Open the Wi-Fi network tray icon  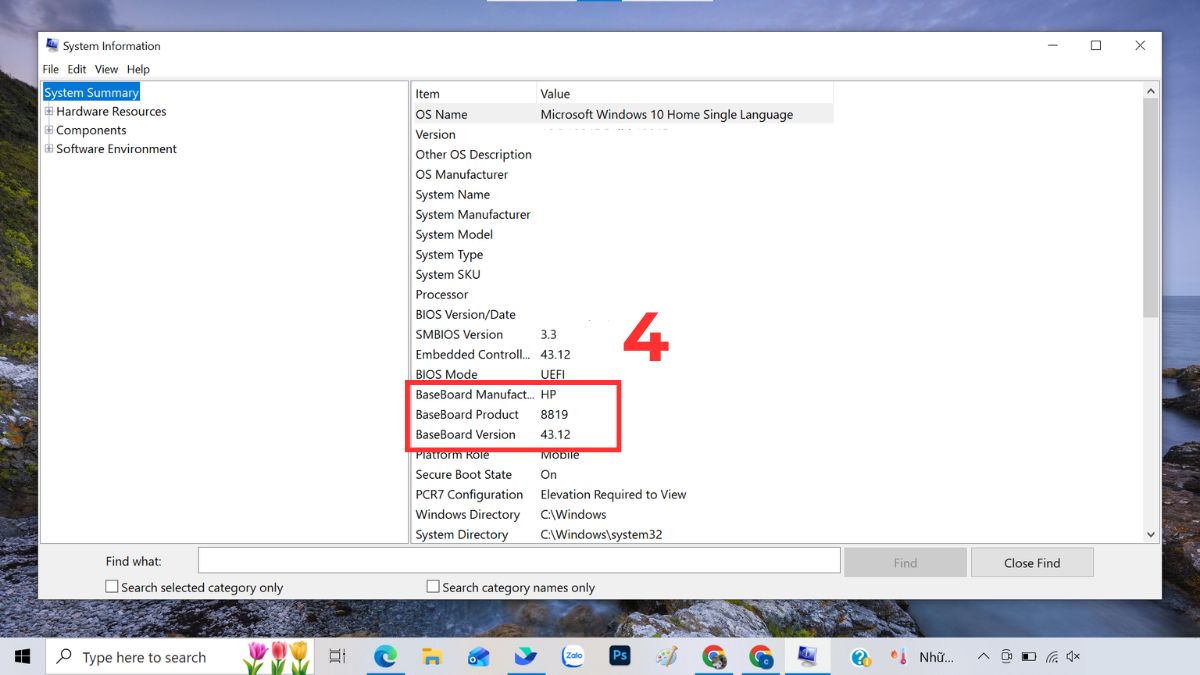(x=1052, y=657)
